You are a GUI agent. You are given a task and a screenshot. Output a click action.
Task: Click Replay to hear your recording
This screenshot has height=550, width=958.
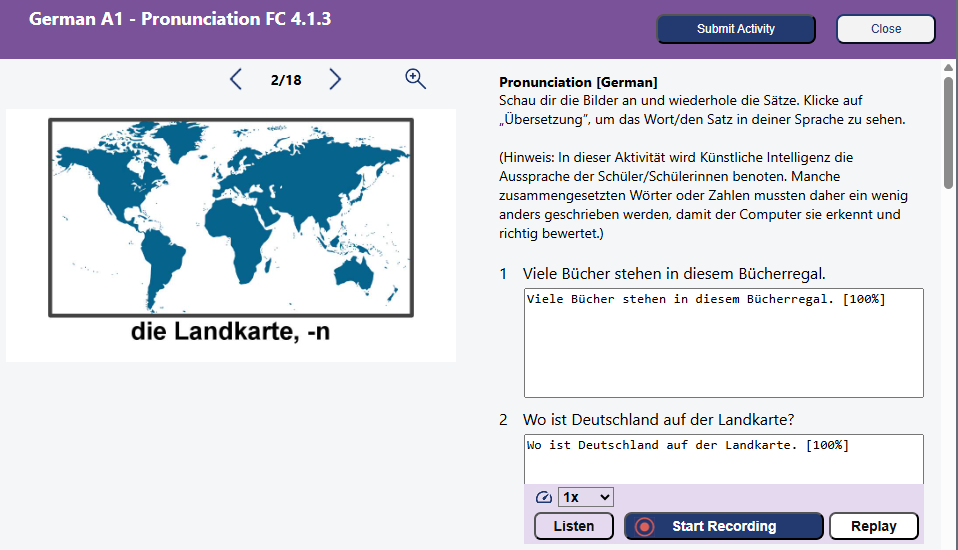[874, 526]
